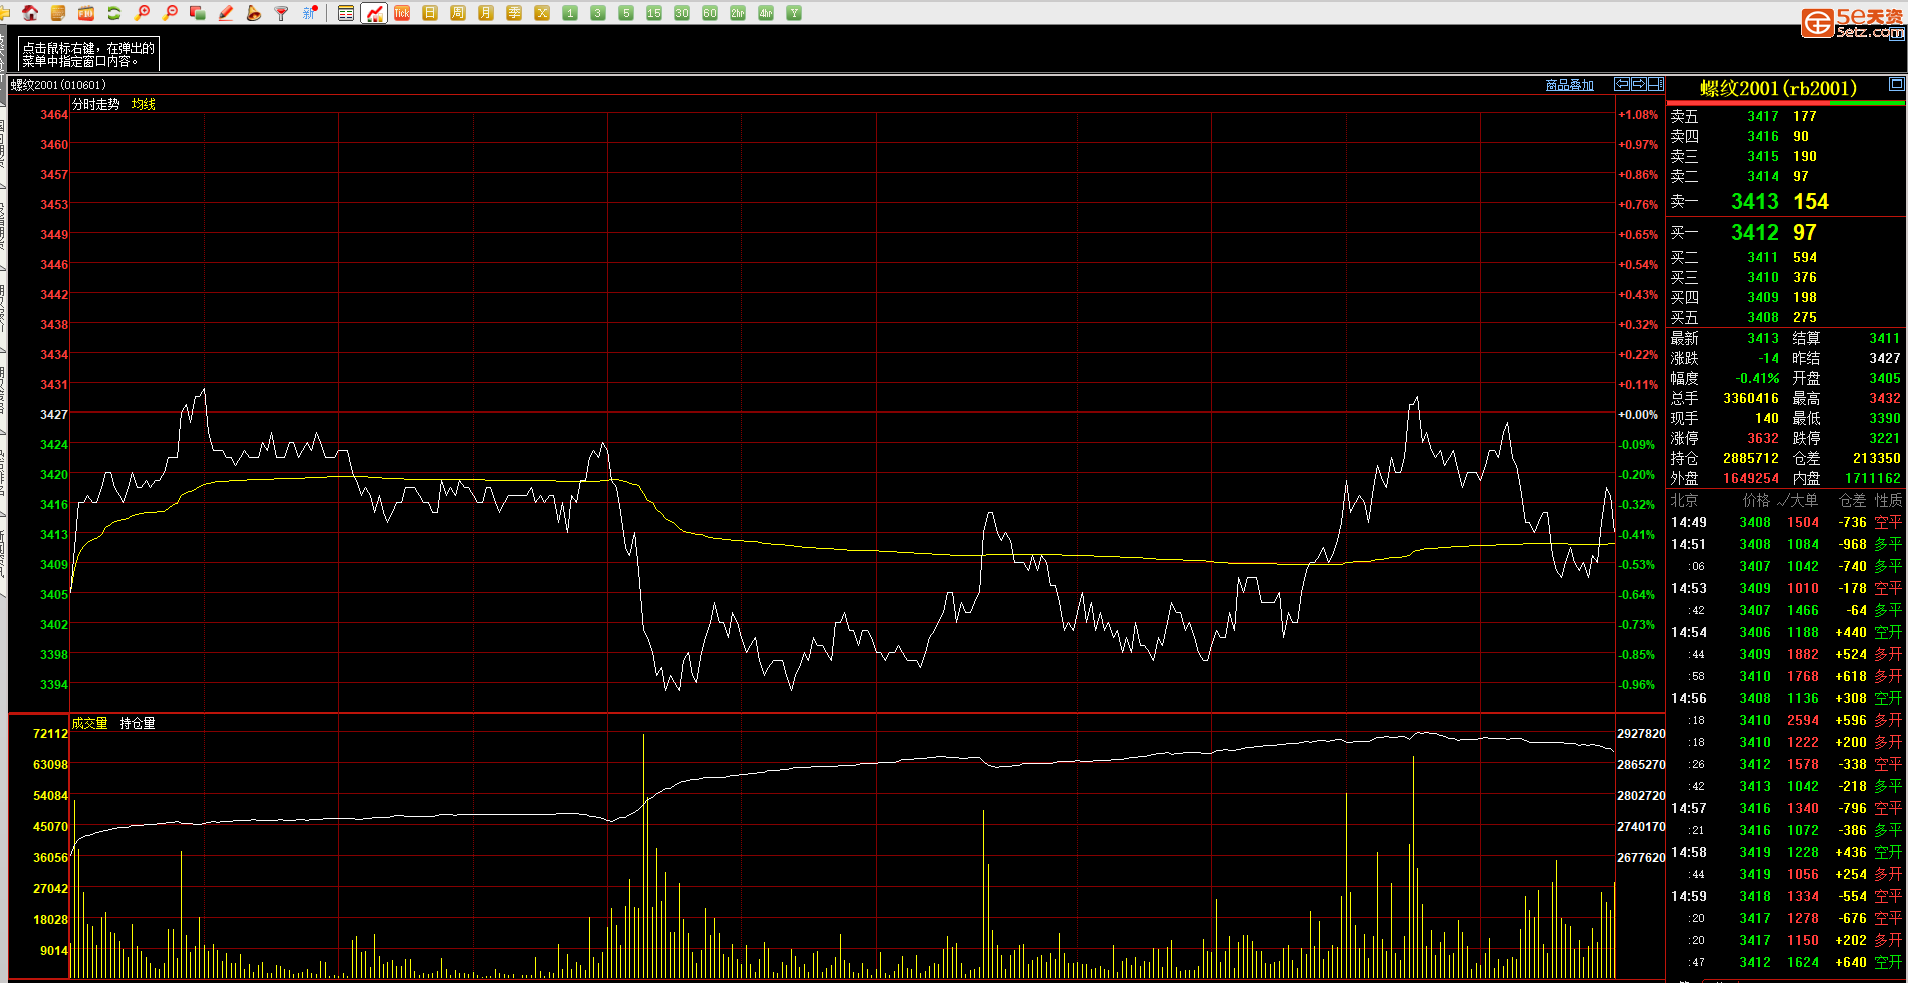Click the 商品叠加 overlay link
Viewport: 1909px width, 983px height.
[x=1569, y=85]
